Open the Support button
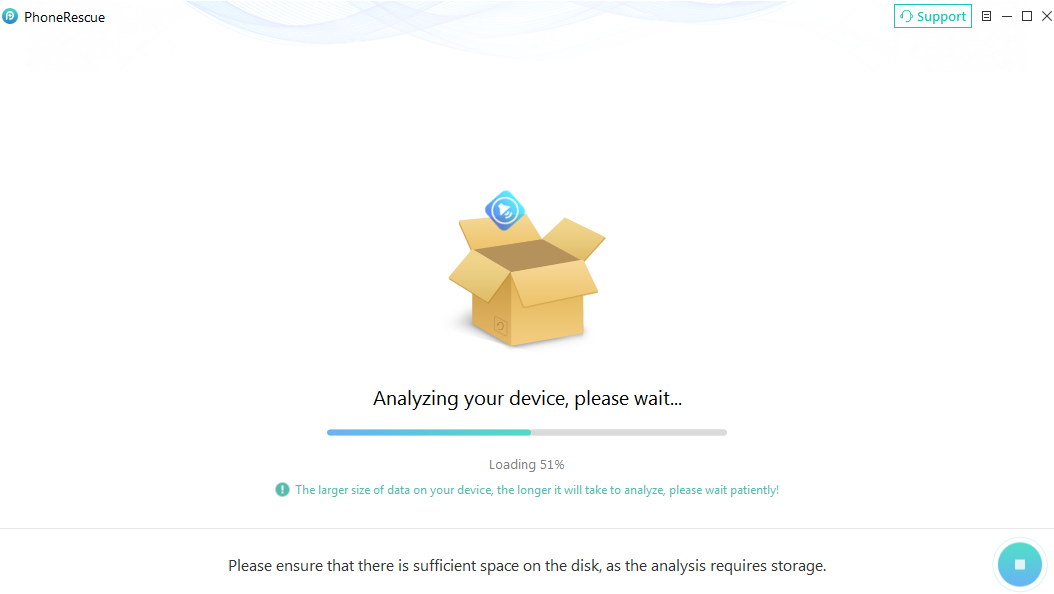The image size is (1054, 594). (932, 16)
